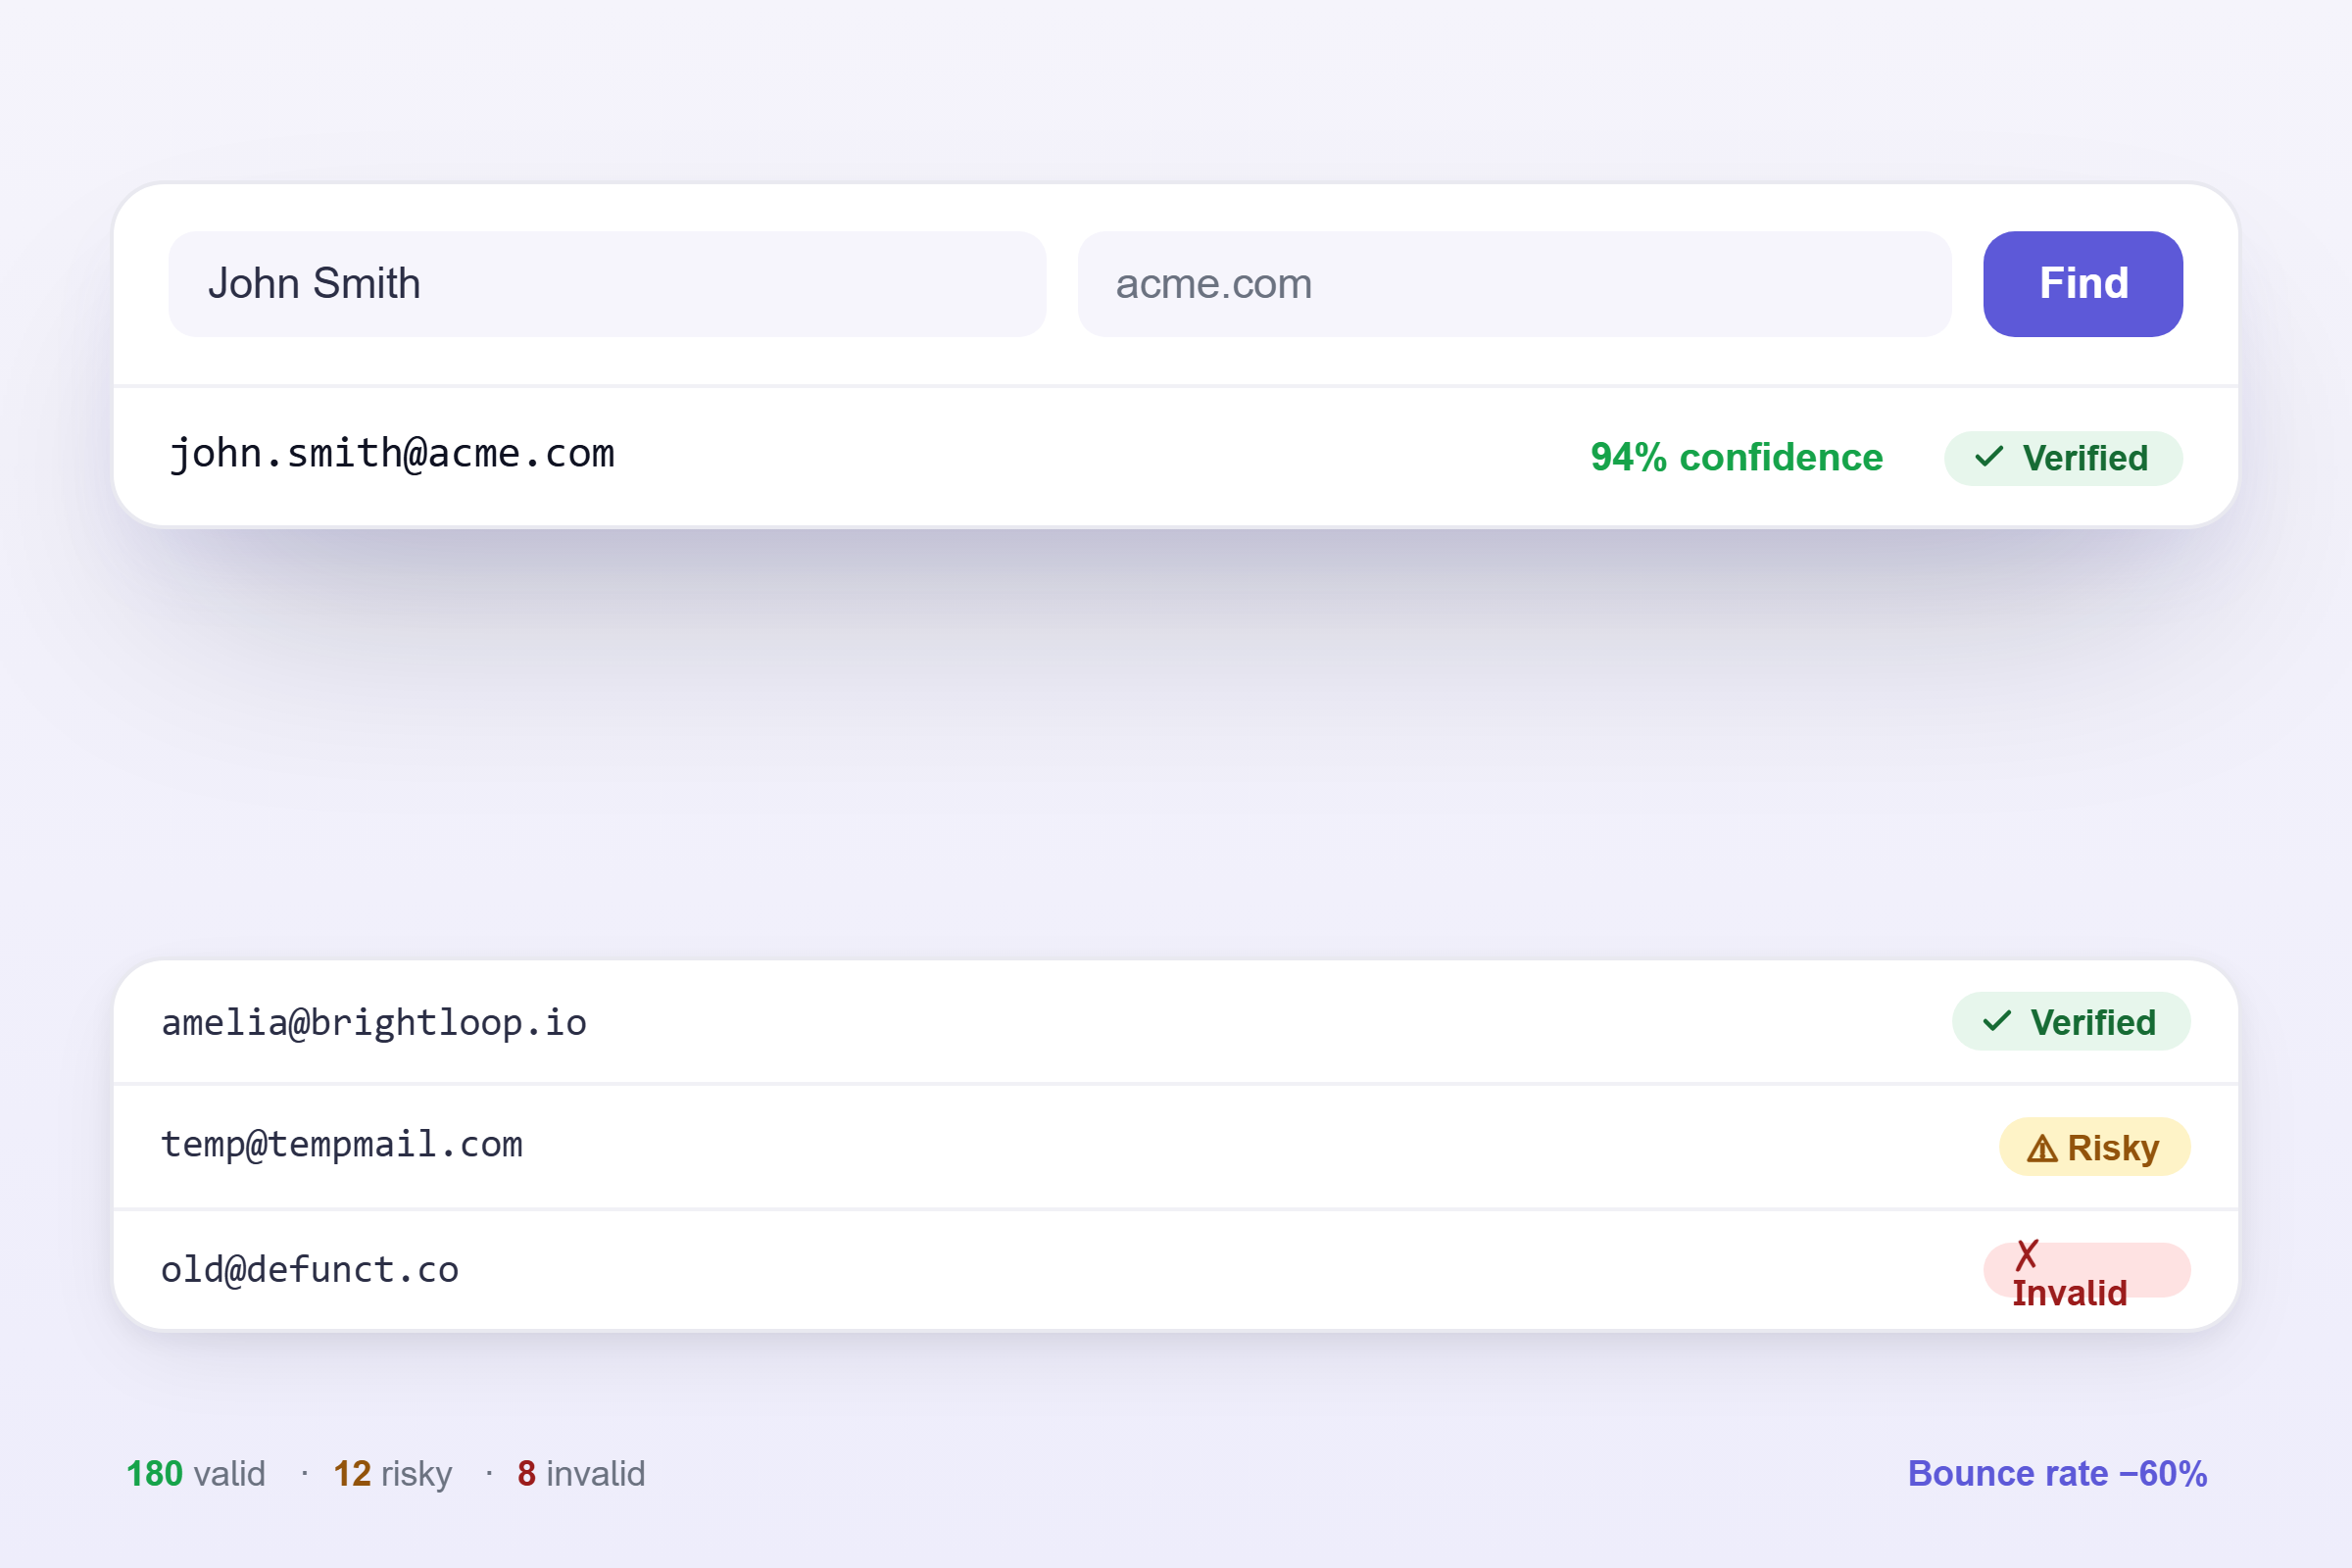Click the Bounce rate −60% label
Screen dimensions: 2352x1568
click(x=2057, y=1474)
